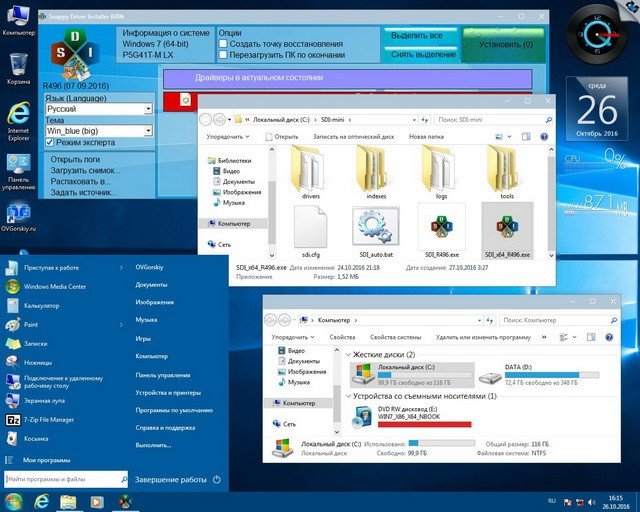Click the Start menu search field
Screen dimensions: 640x512
click(65, 479)
